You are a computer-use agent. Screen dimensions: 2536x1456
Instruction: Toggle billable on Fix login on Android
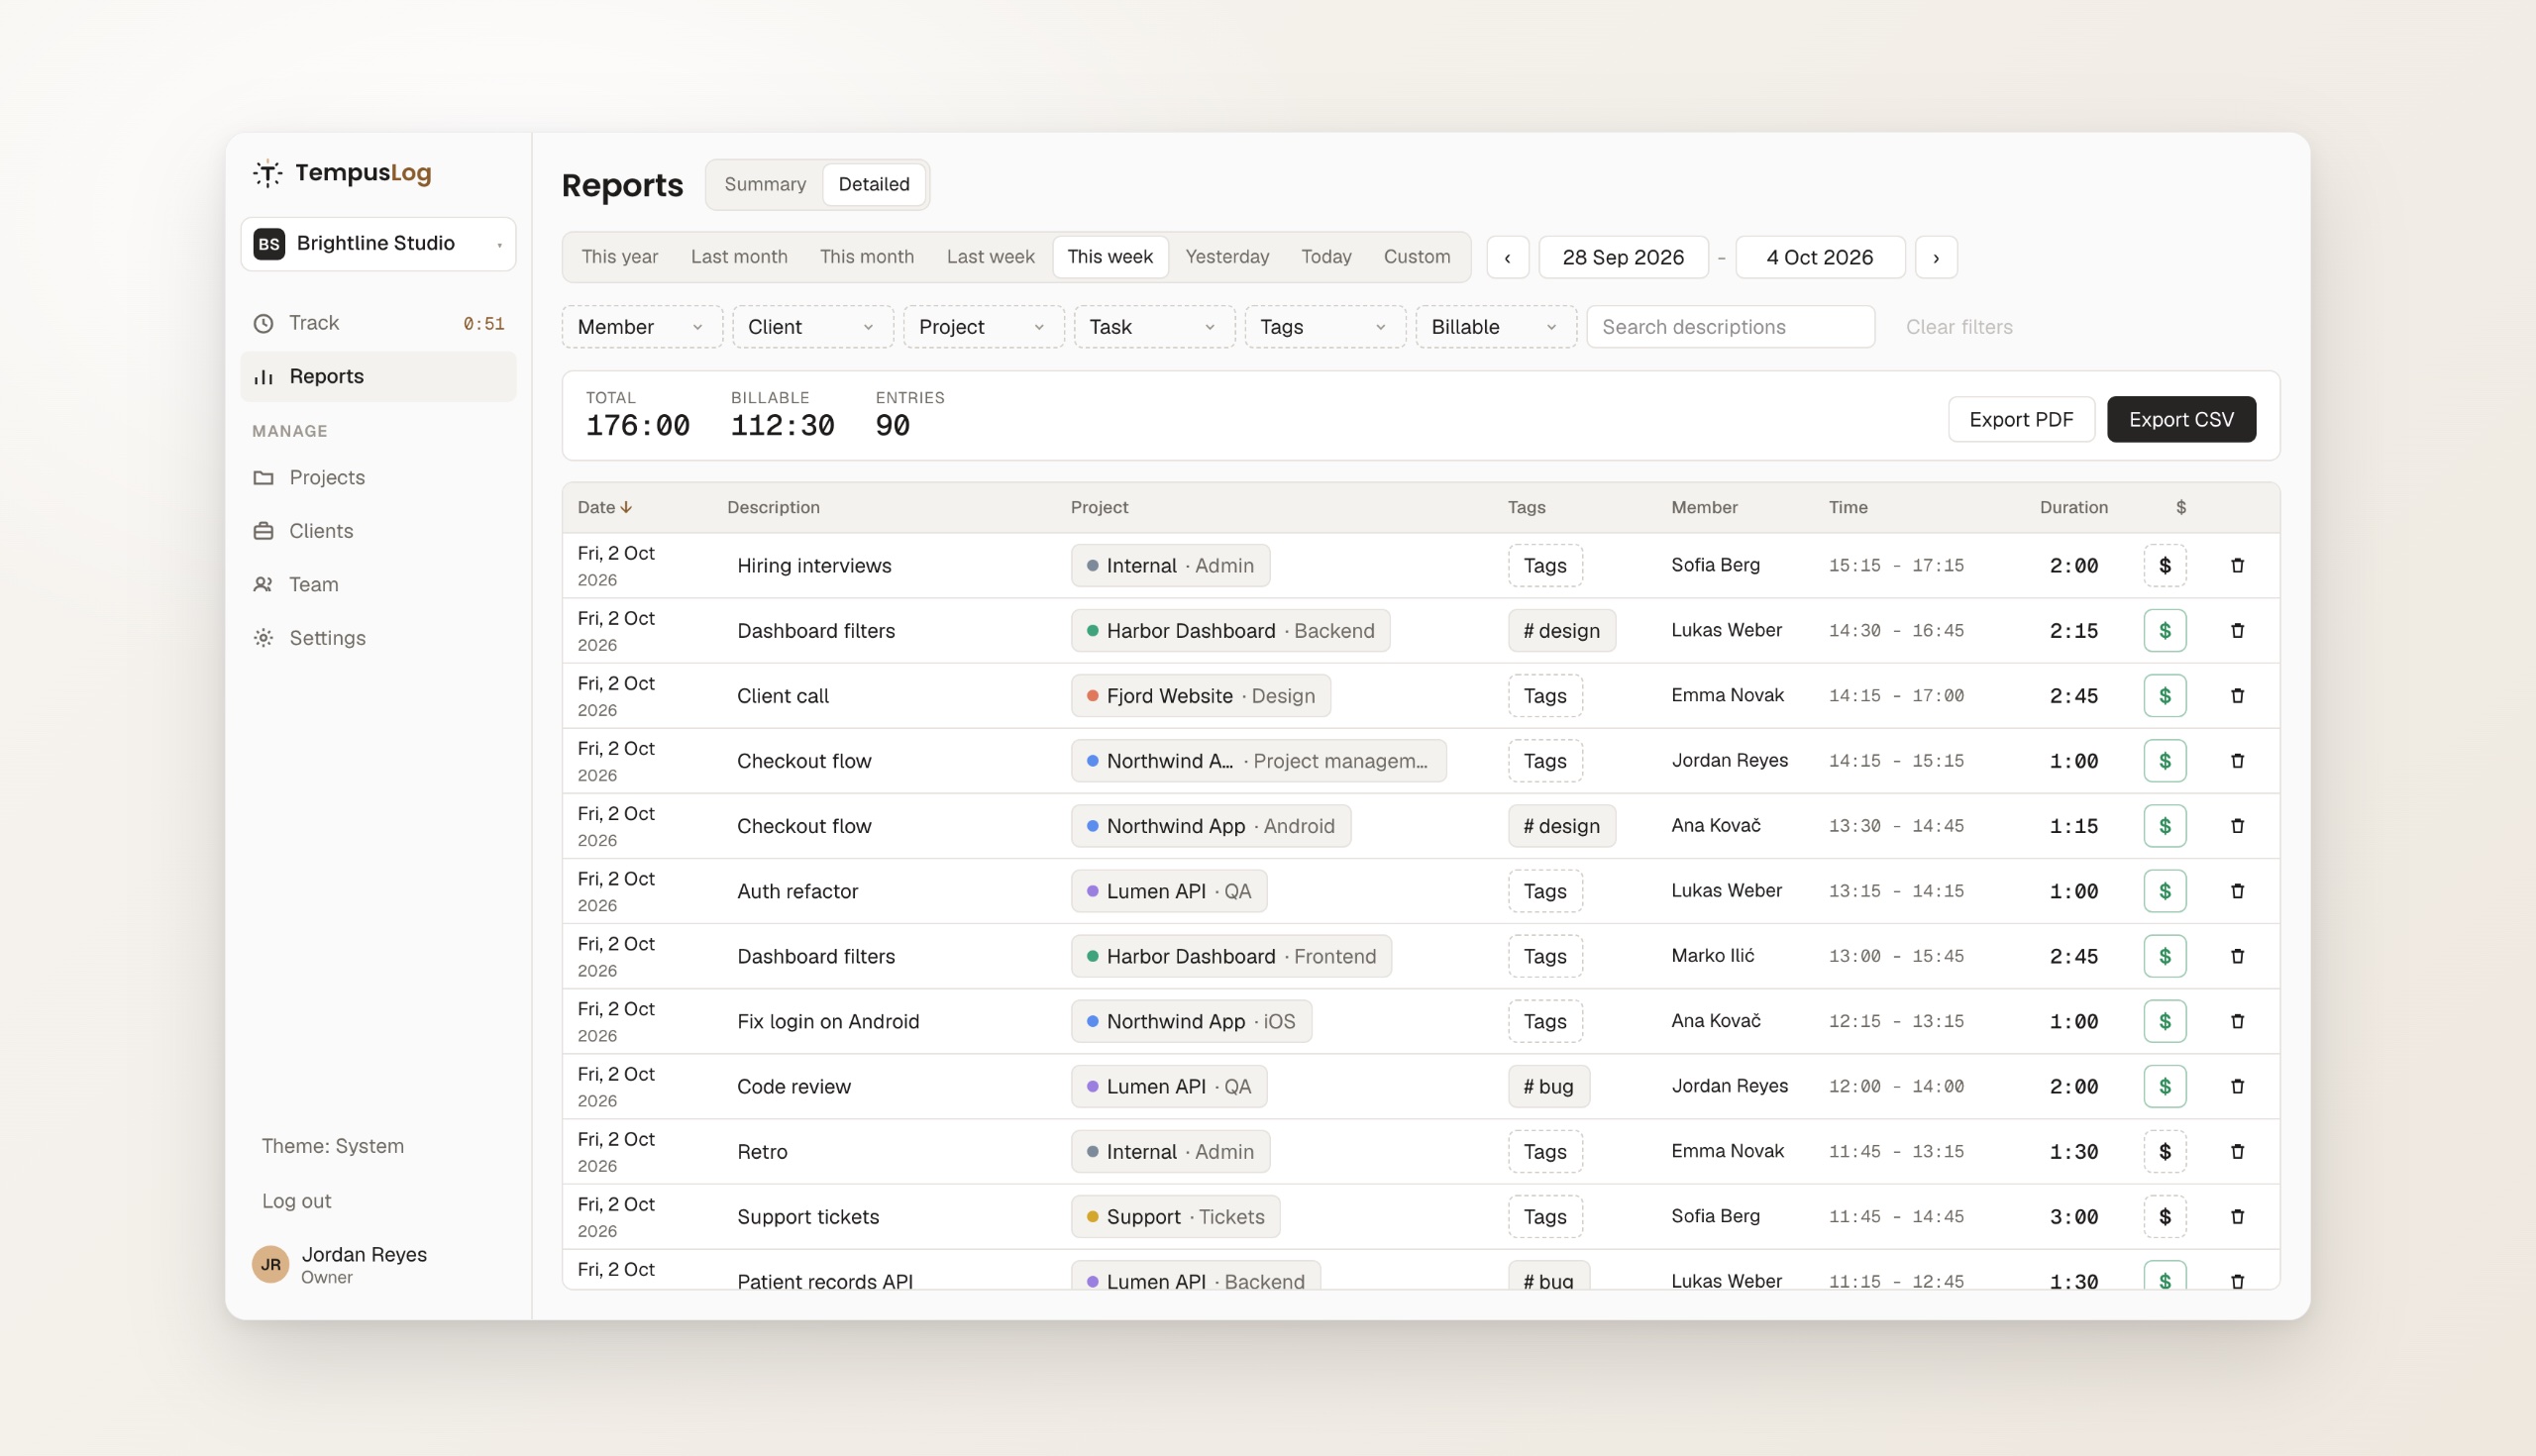[x=2165, y=1021]
